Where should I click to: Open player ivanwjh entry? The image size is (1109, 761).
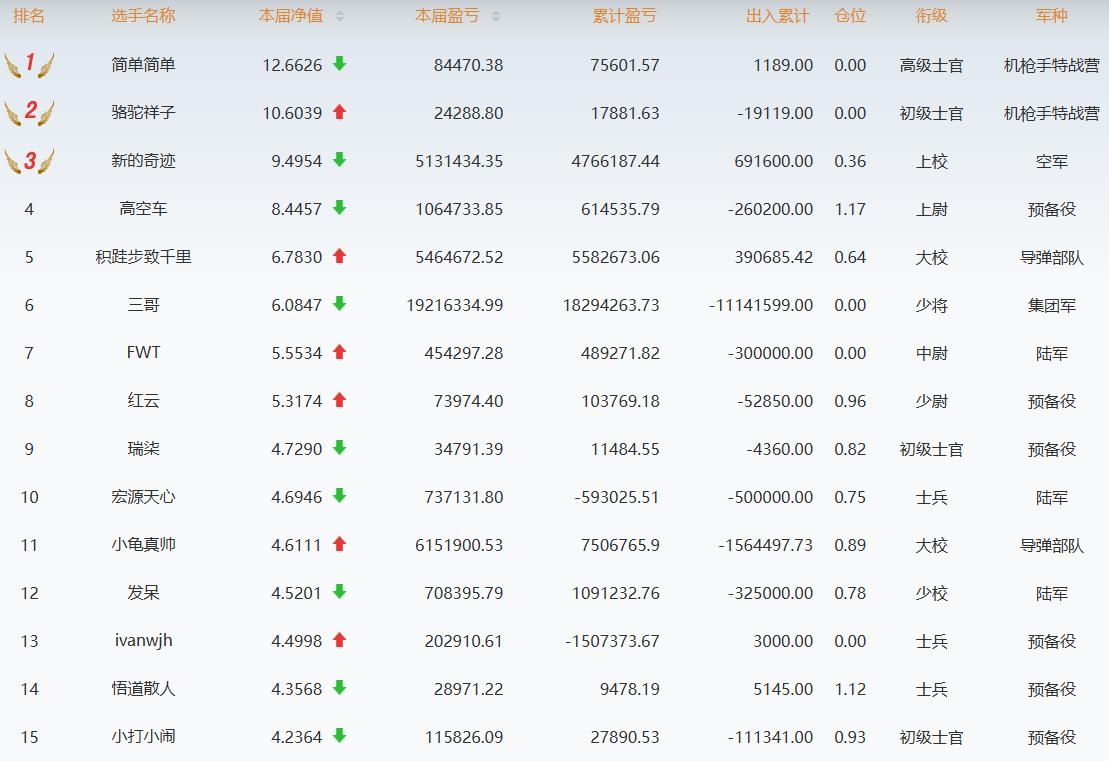143,641
